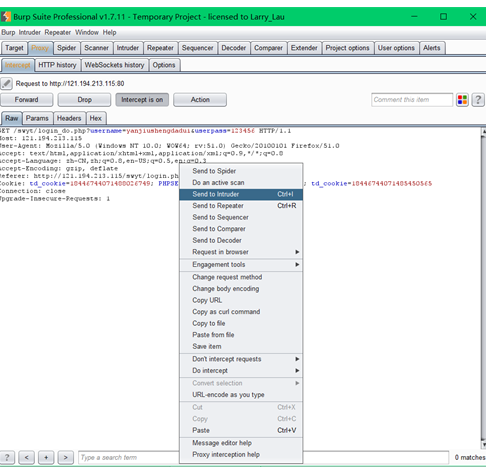Toggle the Intercept is on button
The height and width of the screenshot is (467, 486).
coord(142,100)
